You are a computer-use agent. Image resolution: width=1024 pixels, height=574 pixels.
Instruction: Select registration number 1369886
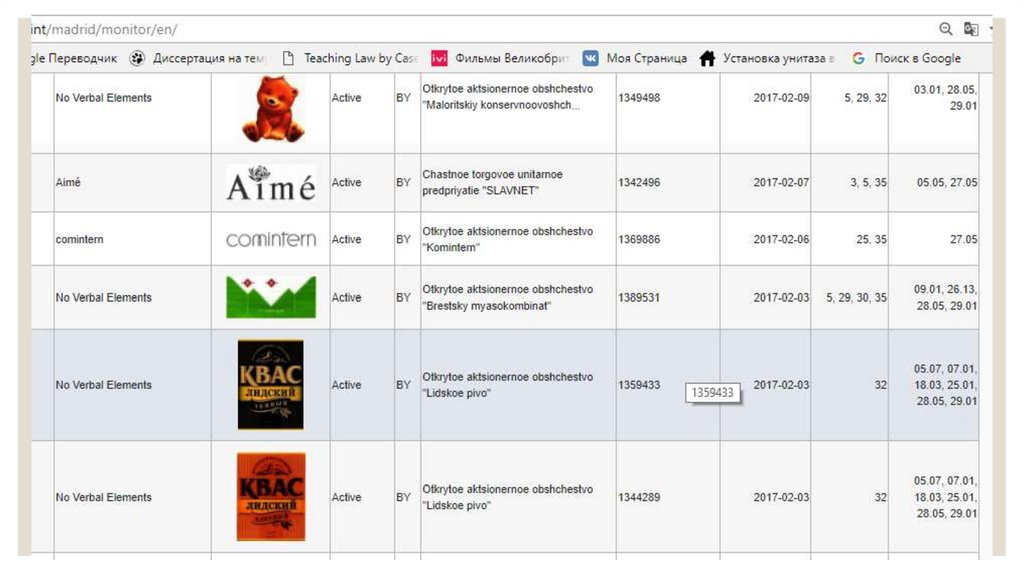pyautogui.click(x=639, y=239)
